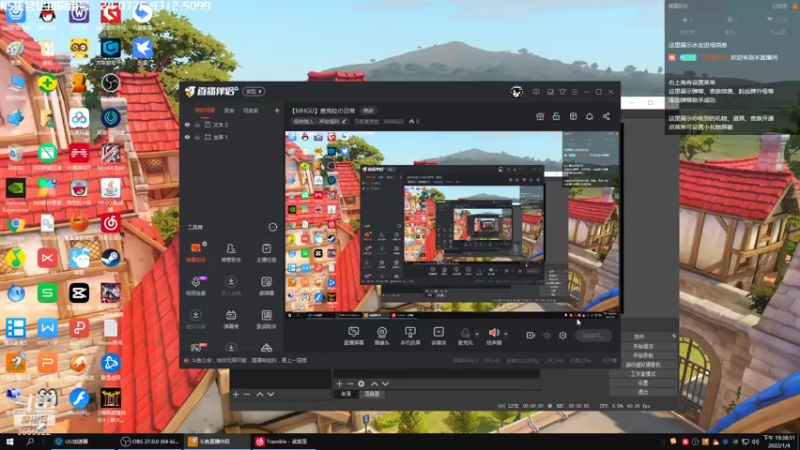800x450 pixels.
Task: Open the 歌词助手 tool
Action: [266, 319]
